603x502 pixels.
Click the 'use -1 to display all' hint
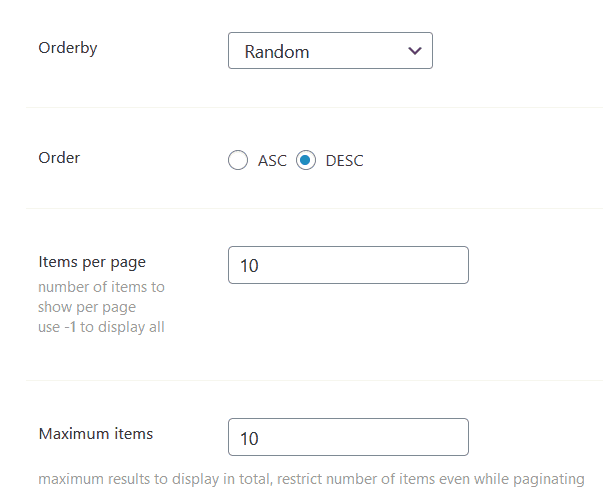101,327
